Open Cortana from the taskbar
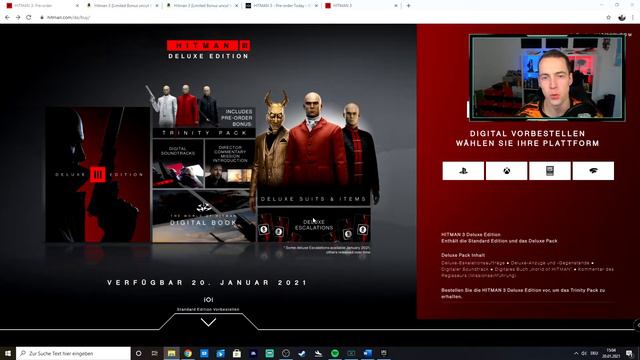 tap(138, 353)
